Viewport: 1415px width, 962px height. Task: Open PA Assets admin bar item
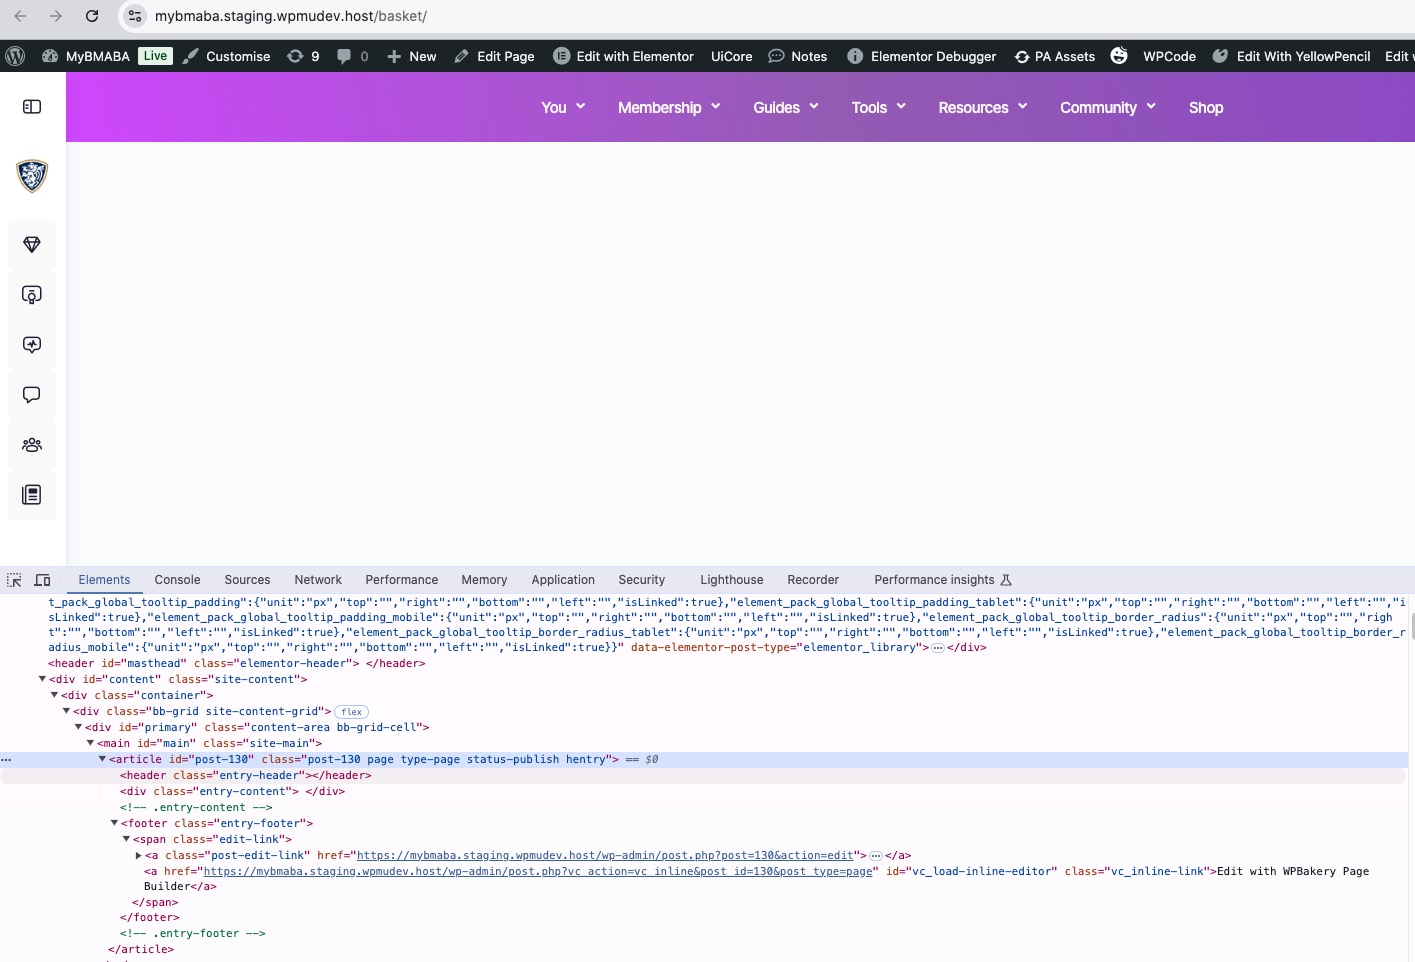(x=1055, y=56)
